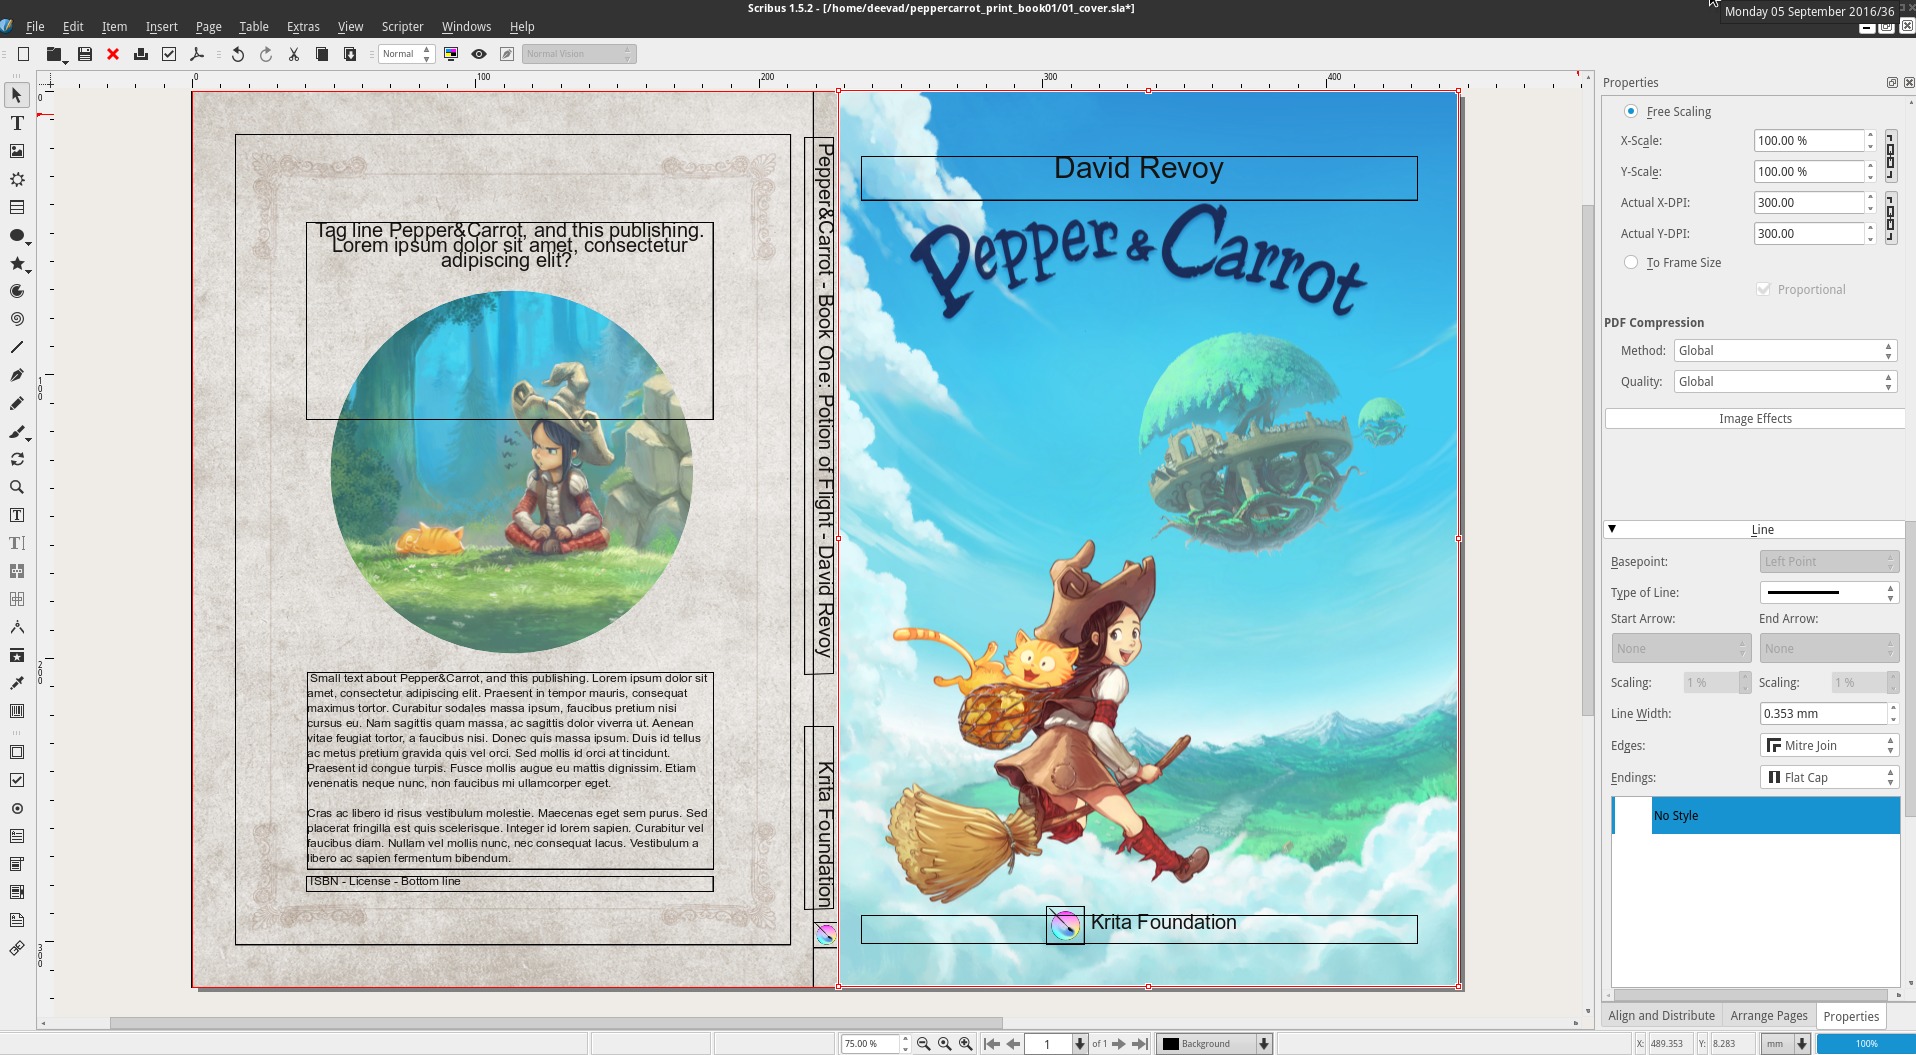Screen dimensions: 1916x1055
Task: Print the document
Action: pos(141,54)
